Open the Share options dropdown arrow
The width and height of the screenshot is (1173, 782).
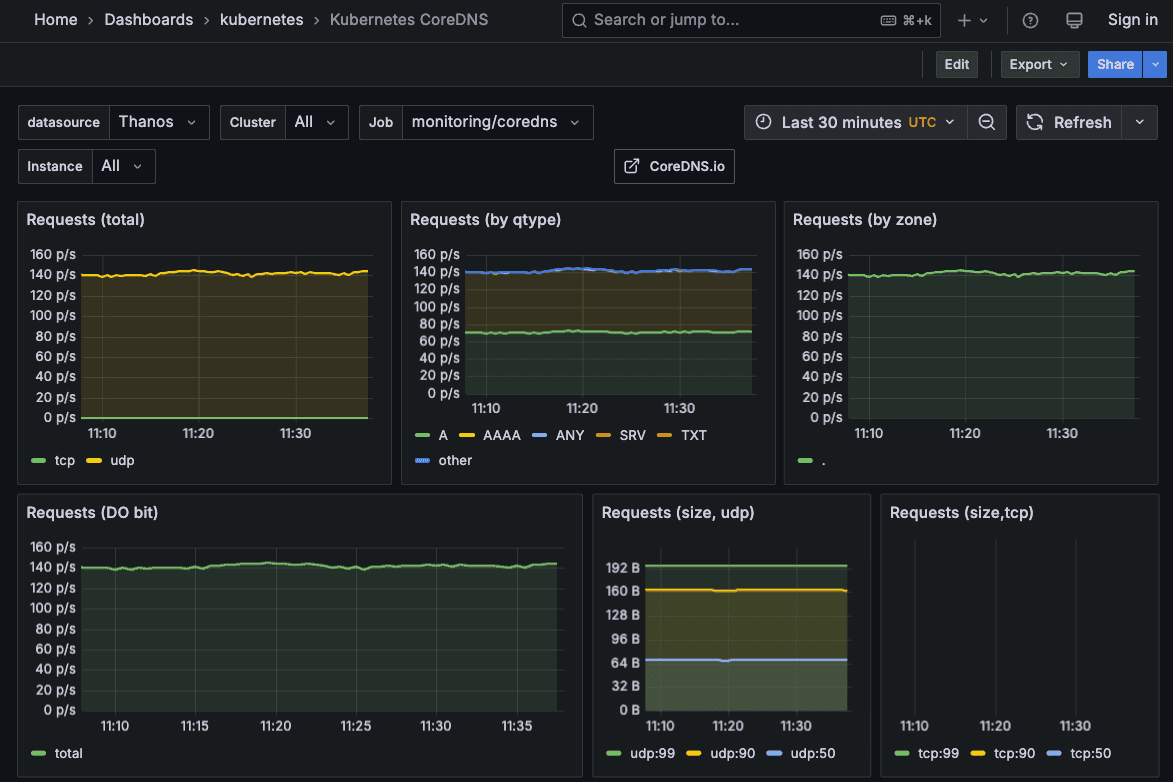click(1155, 64)
